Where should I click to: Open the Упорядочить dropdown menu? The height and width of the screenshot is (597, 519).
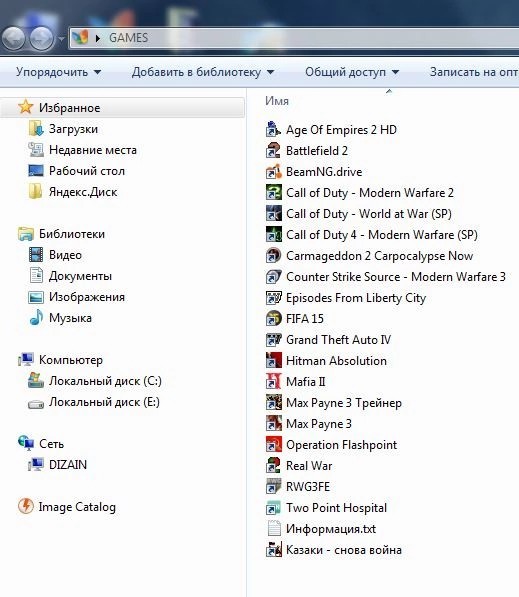pyautogui.click(x=58, y=72)
